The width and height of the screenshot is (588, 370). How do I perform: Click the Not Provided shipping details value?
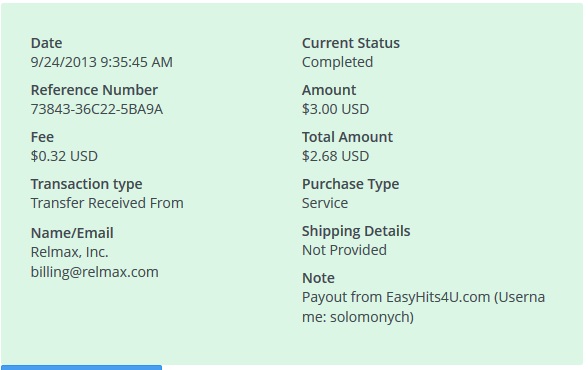(344, 250)
